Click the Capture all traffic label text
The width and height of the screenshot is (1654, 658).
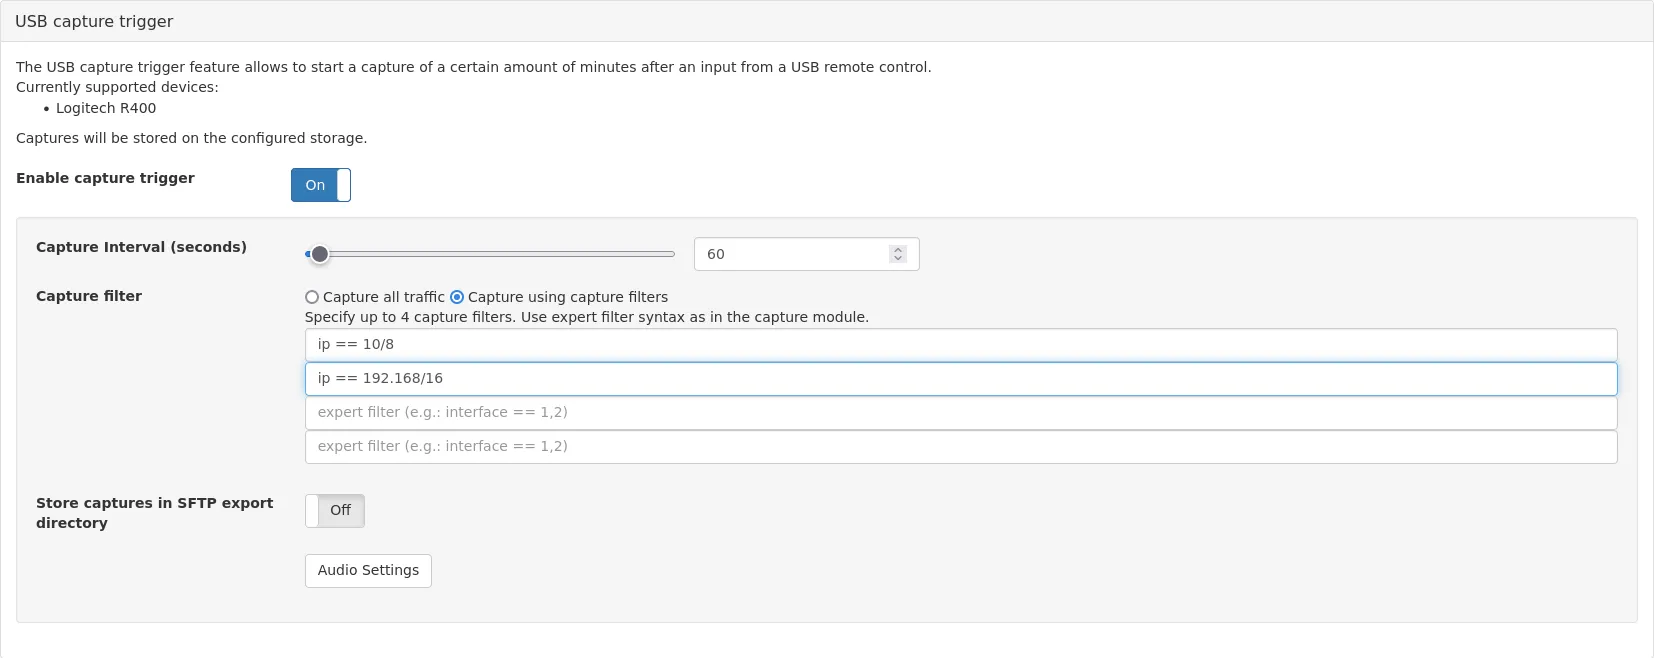click(383, 297)
